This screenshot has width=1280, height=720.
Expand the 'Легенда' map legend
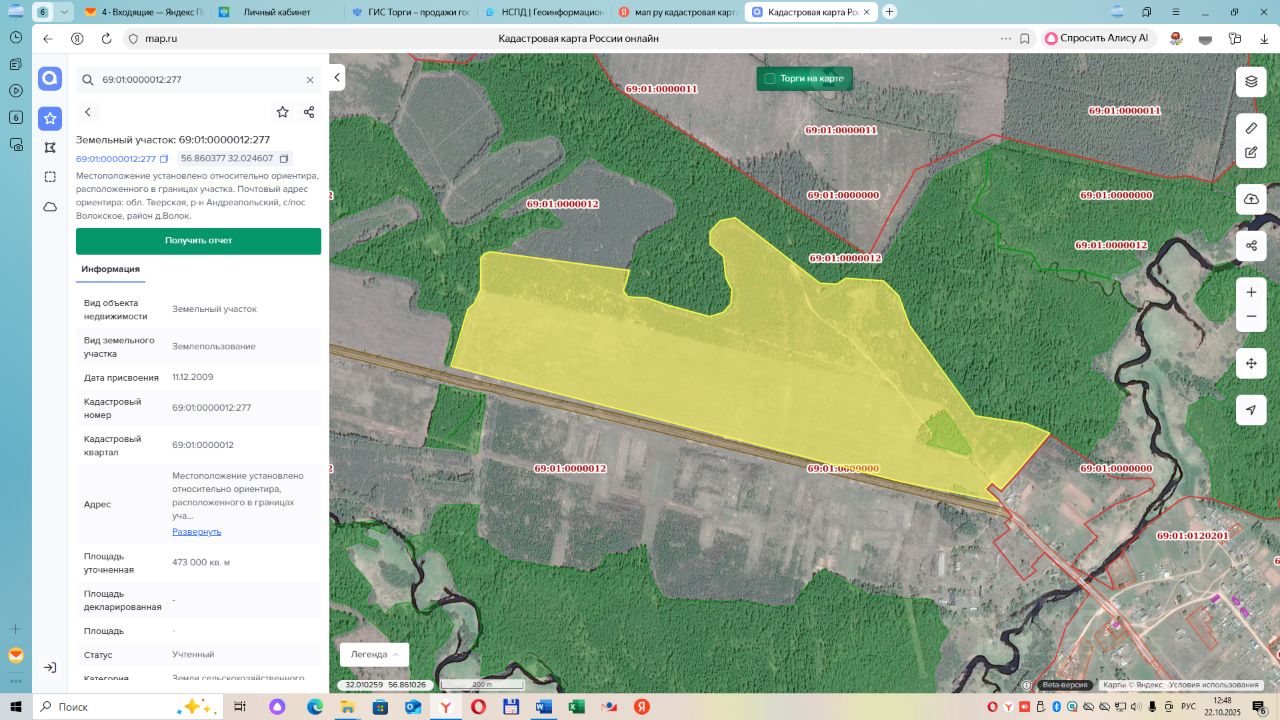[374, 654]
